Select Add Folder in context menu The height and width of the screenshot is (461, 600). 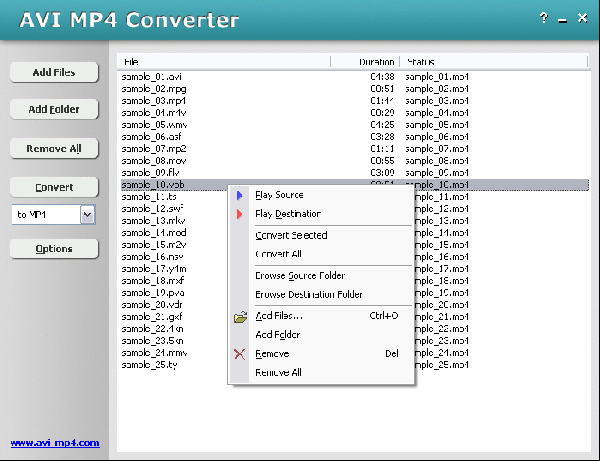(277, 335)
